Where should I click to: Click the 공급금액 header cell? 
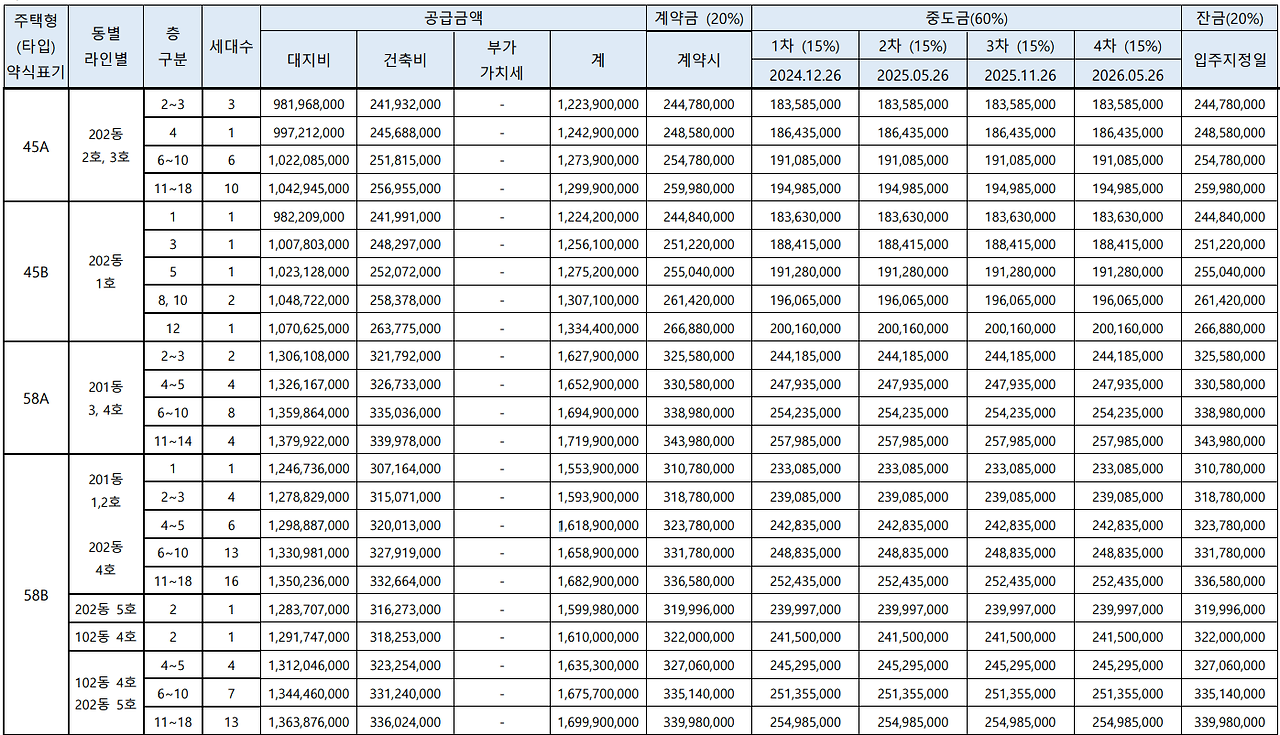coord(454,18)
